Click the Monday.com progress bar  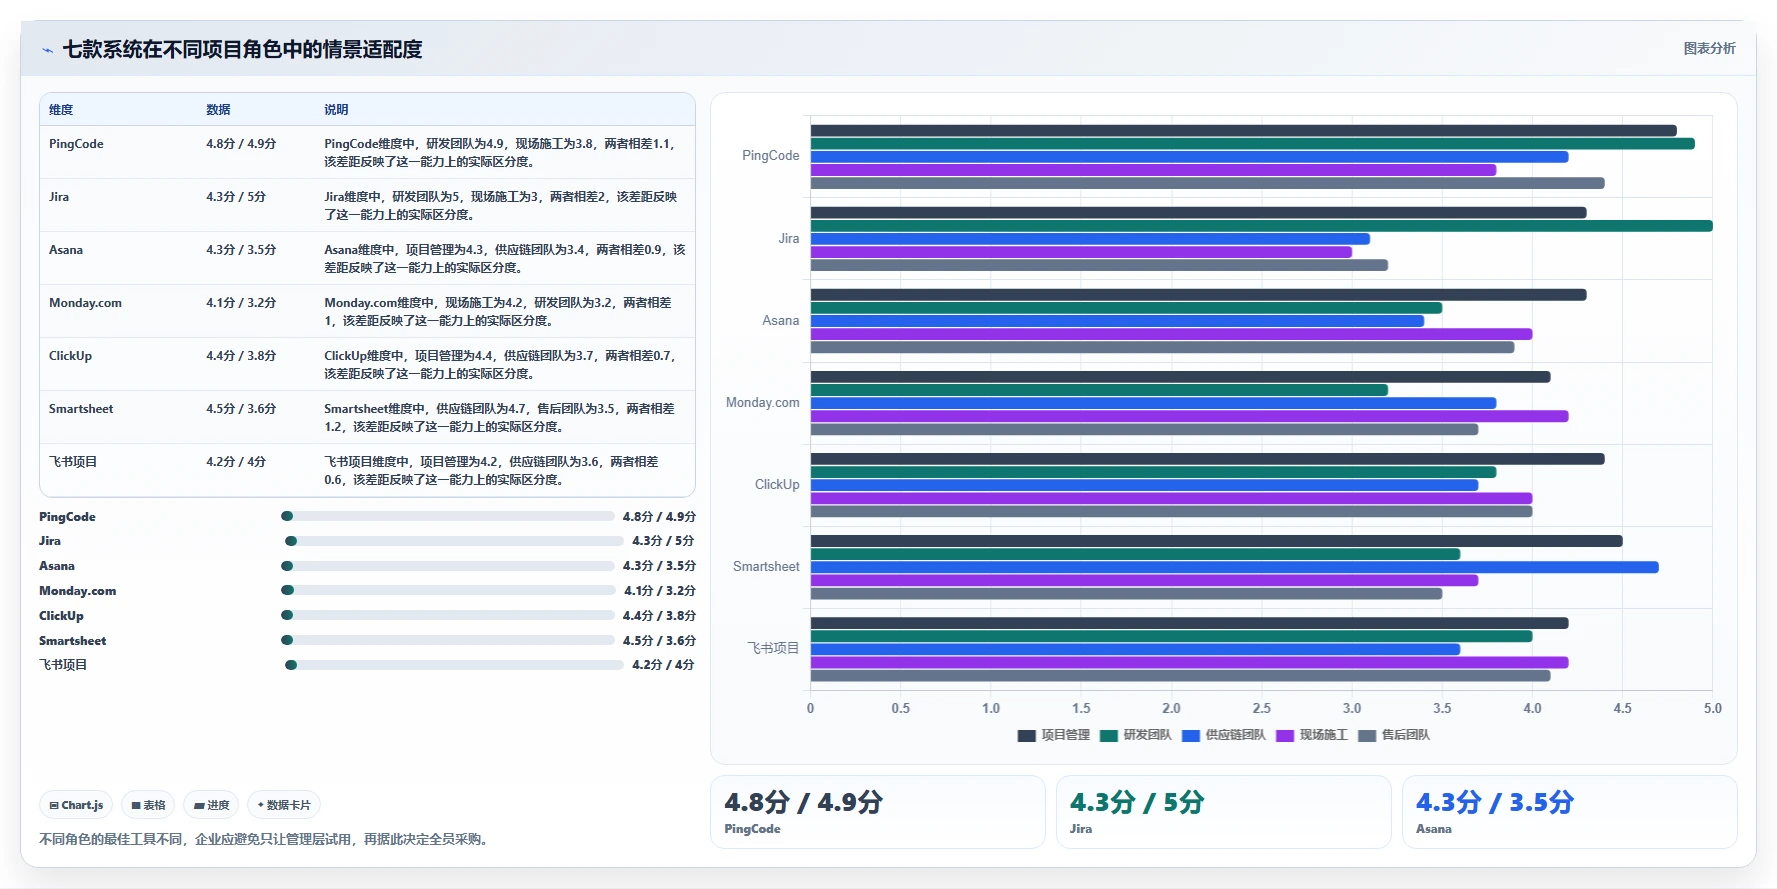[x=449, y=591]
